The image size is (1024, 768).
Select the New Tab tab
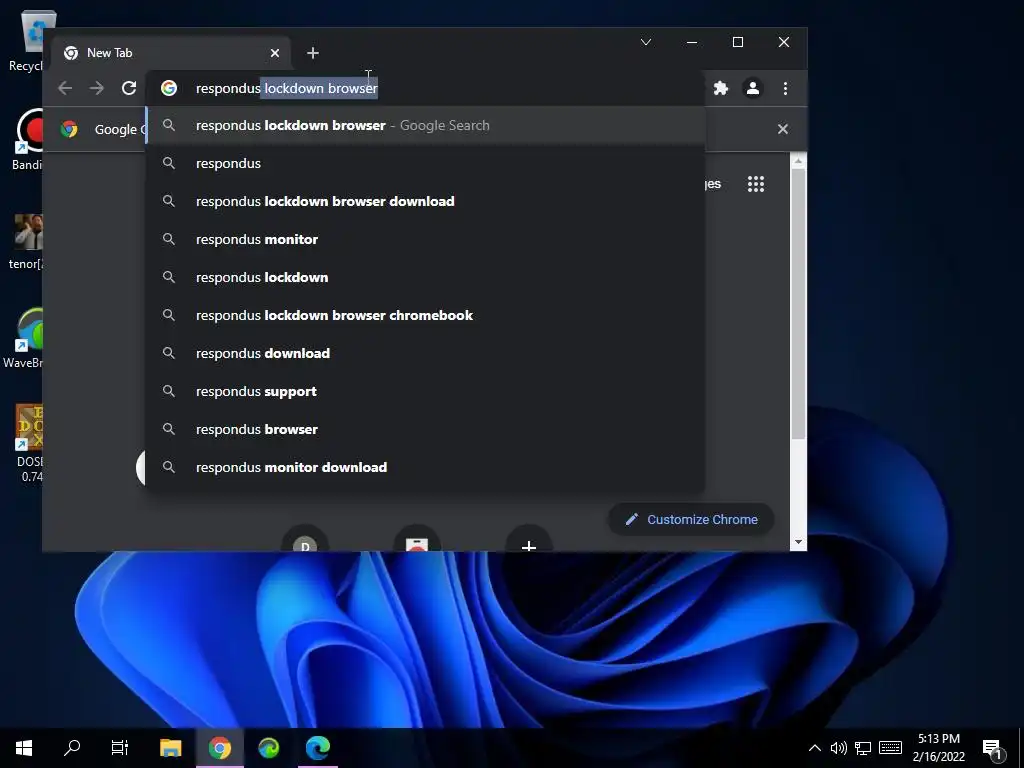tap(172, 53)
